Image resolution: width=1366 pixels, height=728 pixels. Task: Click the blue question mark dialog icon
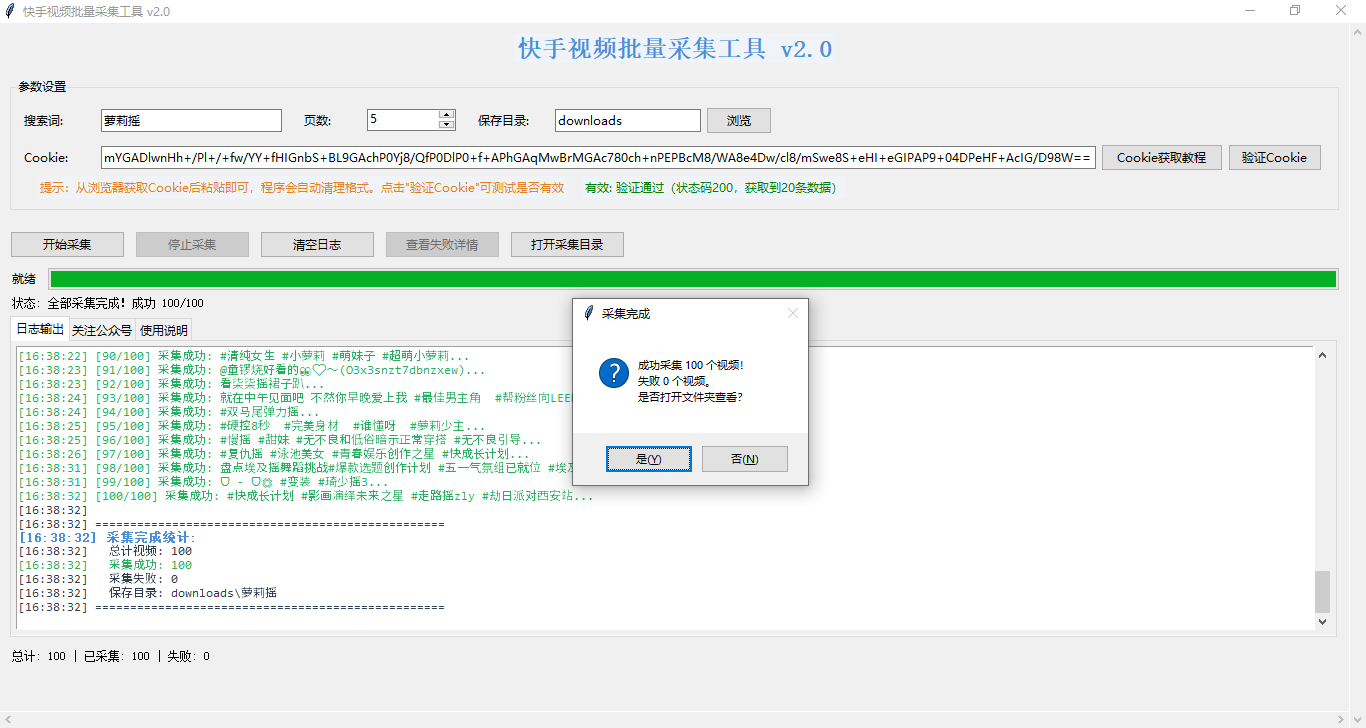pos(613,374)
